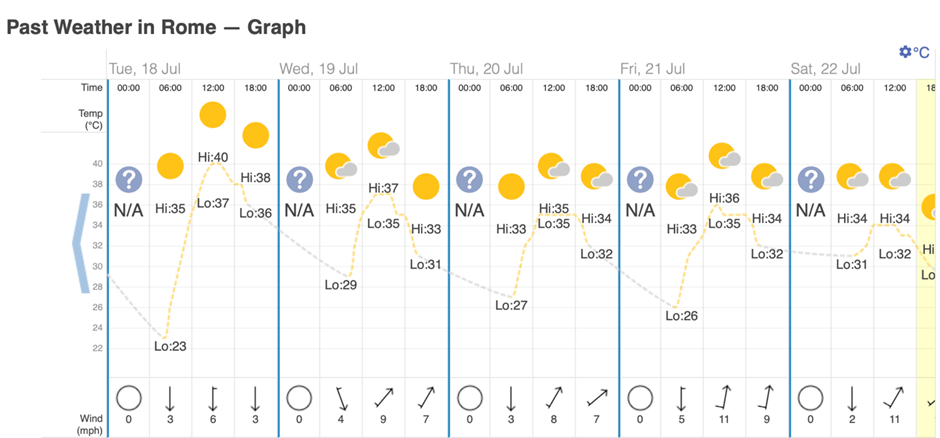Click Tuesday 12:00 sunny weather icon
940x438 pixels.
pyautogui.click(x=212, y=115)
